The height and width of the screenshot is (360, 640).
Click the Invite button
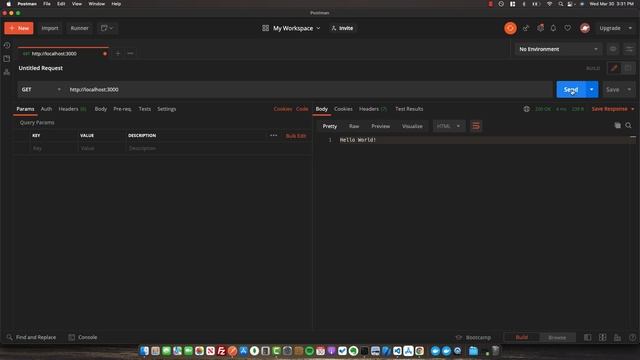pos(342,28)
